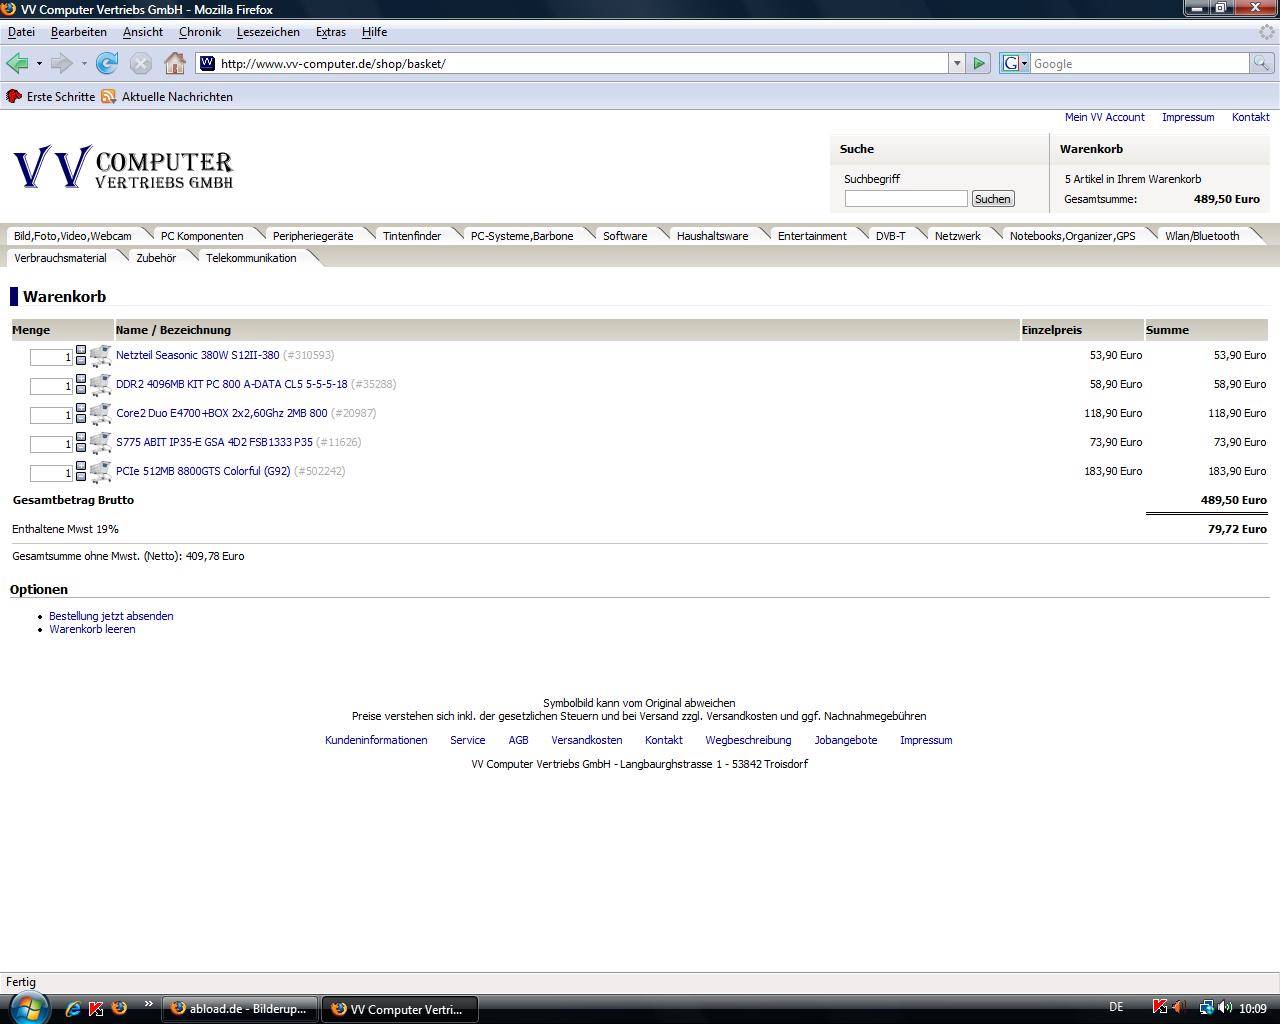Viewport: 1280px width, 1024px height.
Task: Click the Google search magnifier button
Action: click(x=1262, y=63)
